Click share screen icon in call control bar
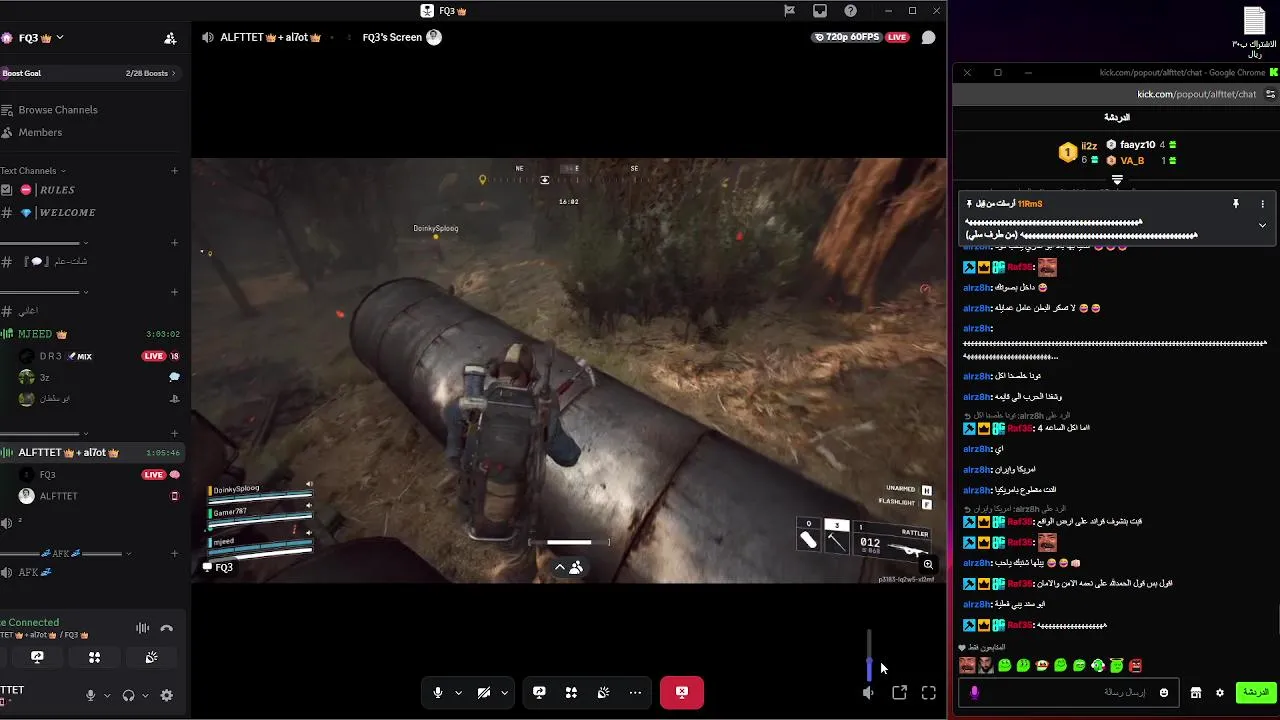 tap(539, 692)
